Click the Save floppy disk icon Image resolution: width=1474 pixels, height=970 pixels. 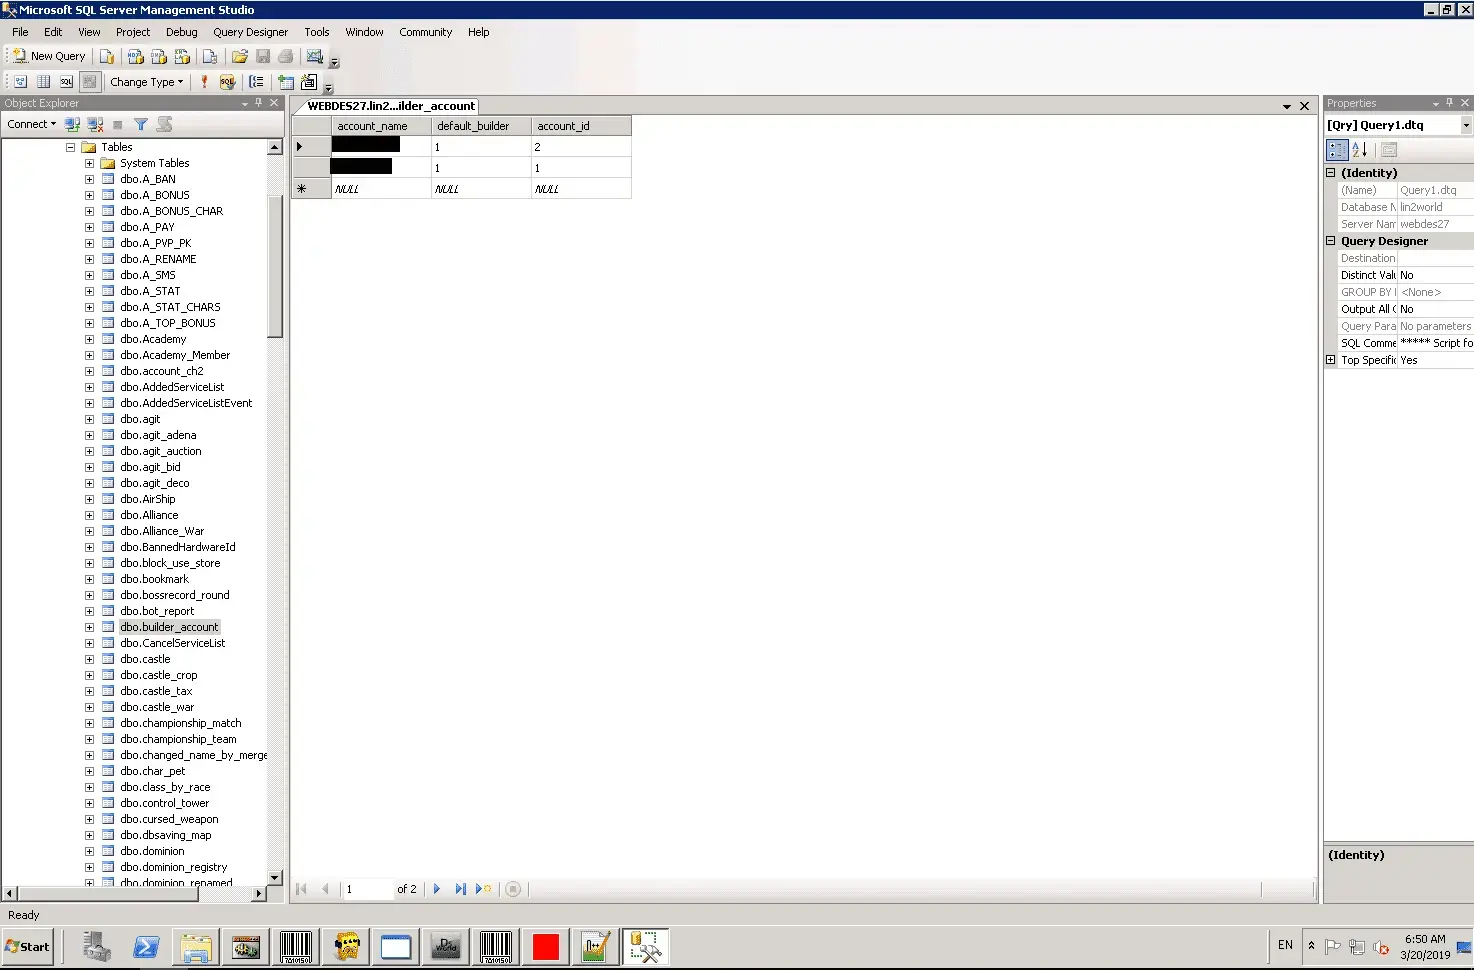pyautogui.click(x=263, y=56)
